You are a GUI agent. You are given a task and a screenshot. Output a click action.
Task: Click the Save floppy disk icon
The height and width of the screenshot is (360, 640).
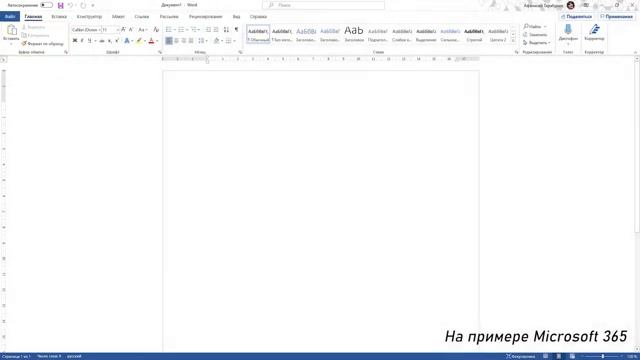point(61,5)
